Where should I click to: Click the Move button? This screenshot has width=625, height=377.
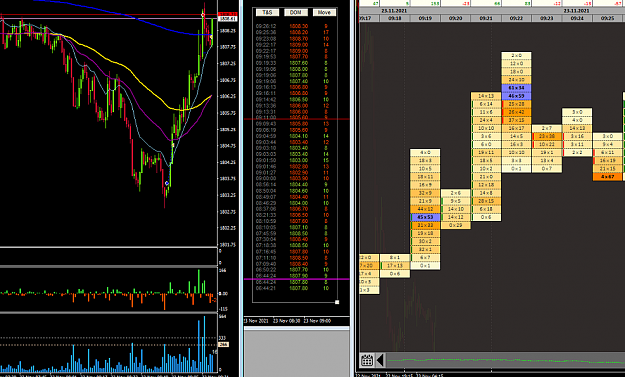(324, 12)
